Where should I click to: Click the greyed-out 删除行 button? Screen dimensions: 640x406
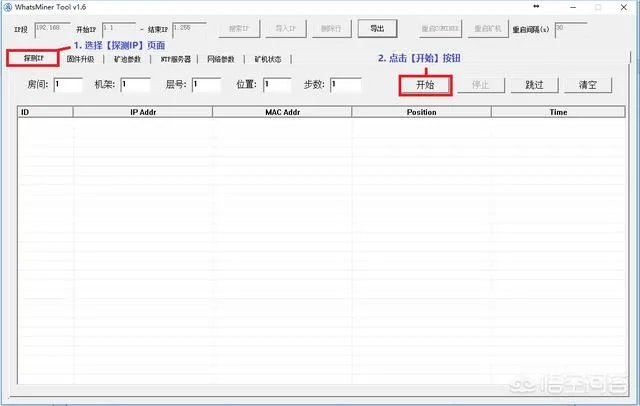[x=331, y=29]
